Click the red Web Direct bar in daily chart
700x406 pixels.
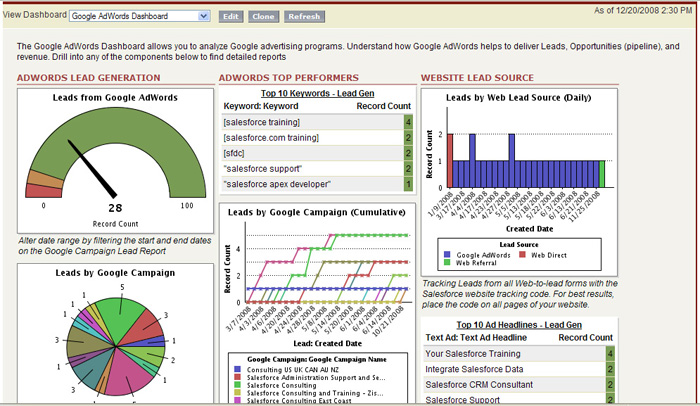[x=450, y=161]
